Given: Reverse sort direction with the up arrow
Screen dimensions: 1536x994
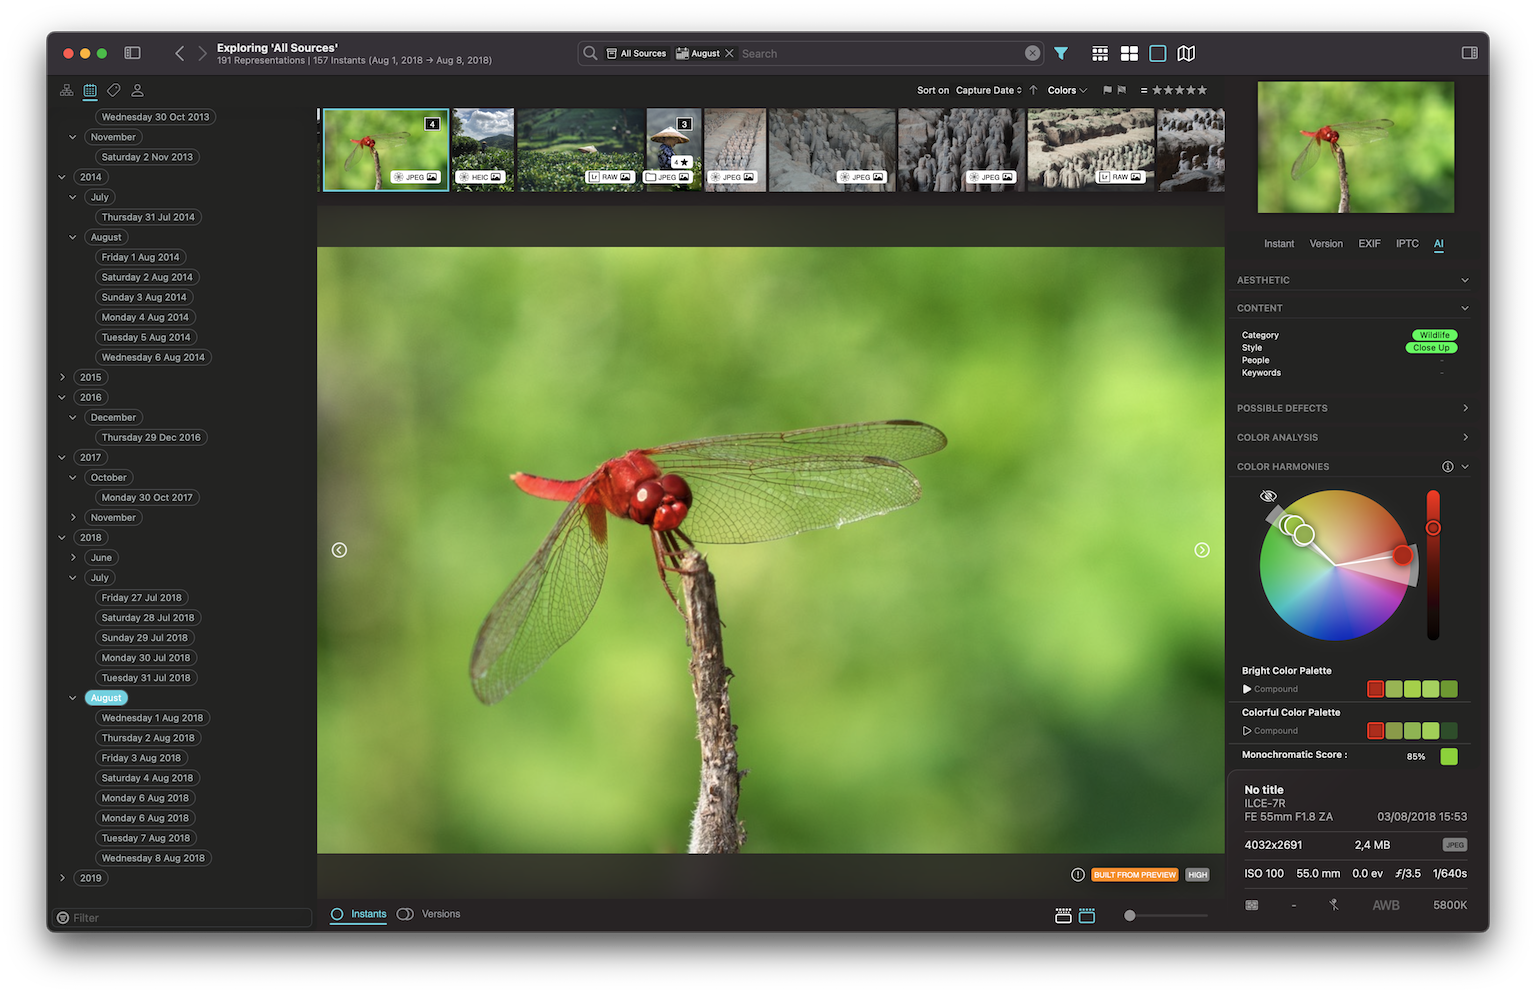Looking at the screenshot, I should pyautogui.click(x=1033, y=90).
